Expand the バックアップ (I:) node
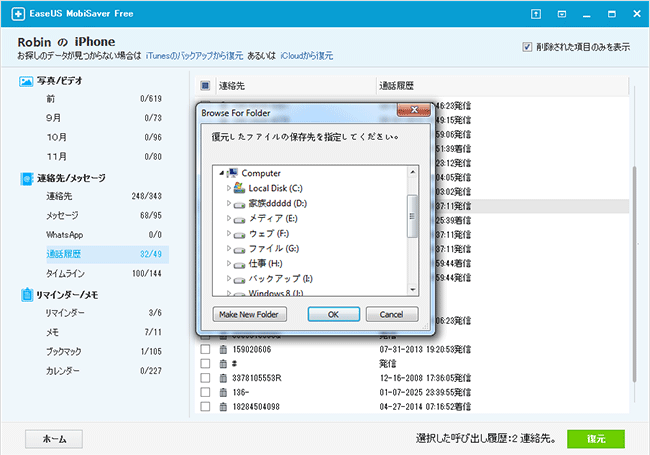This screenshot has width=650, height=455. point(228,278)
